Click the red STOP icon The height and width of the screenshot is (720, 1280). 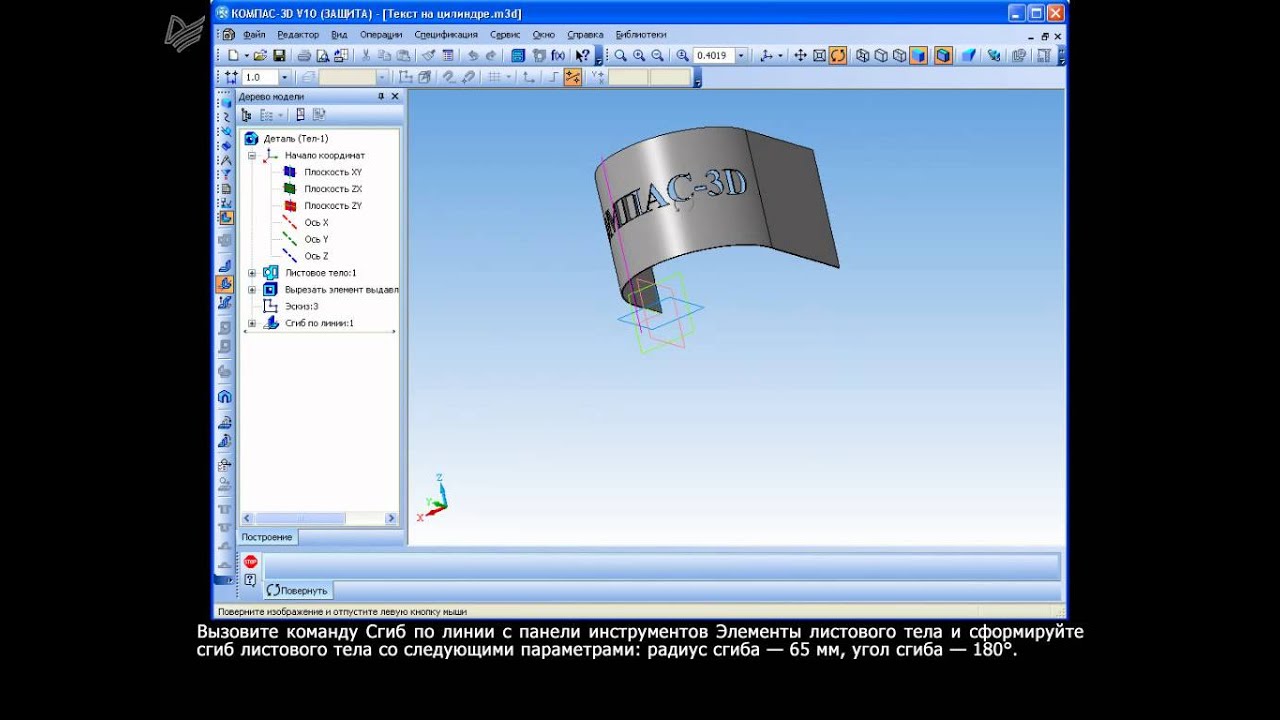click(250, 562)
